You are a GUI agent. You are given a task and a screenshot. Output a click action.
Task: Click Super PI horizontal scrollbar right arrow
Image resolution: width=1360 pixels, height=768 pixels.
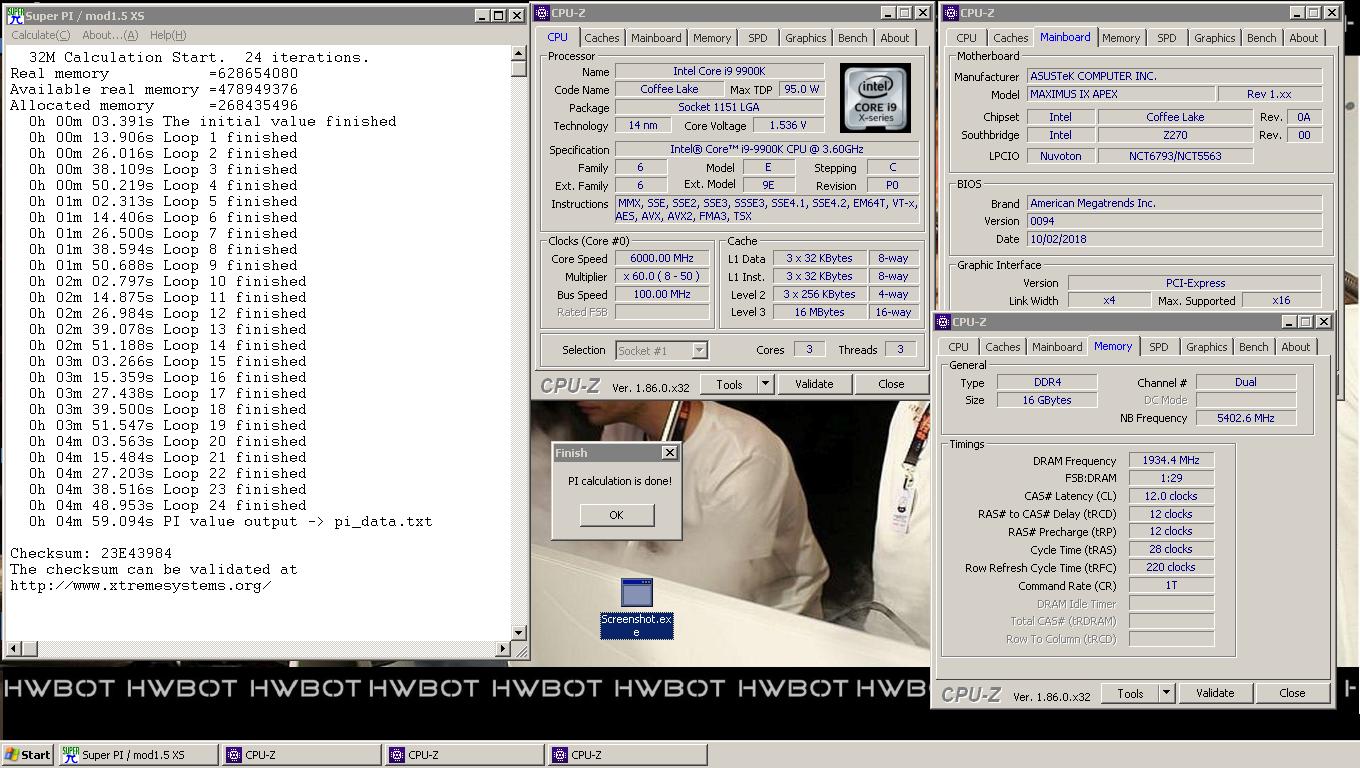[x=502, y=649]
